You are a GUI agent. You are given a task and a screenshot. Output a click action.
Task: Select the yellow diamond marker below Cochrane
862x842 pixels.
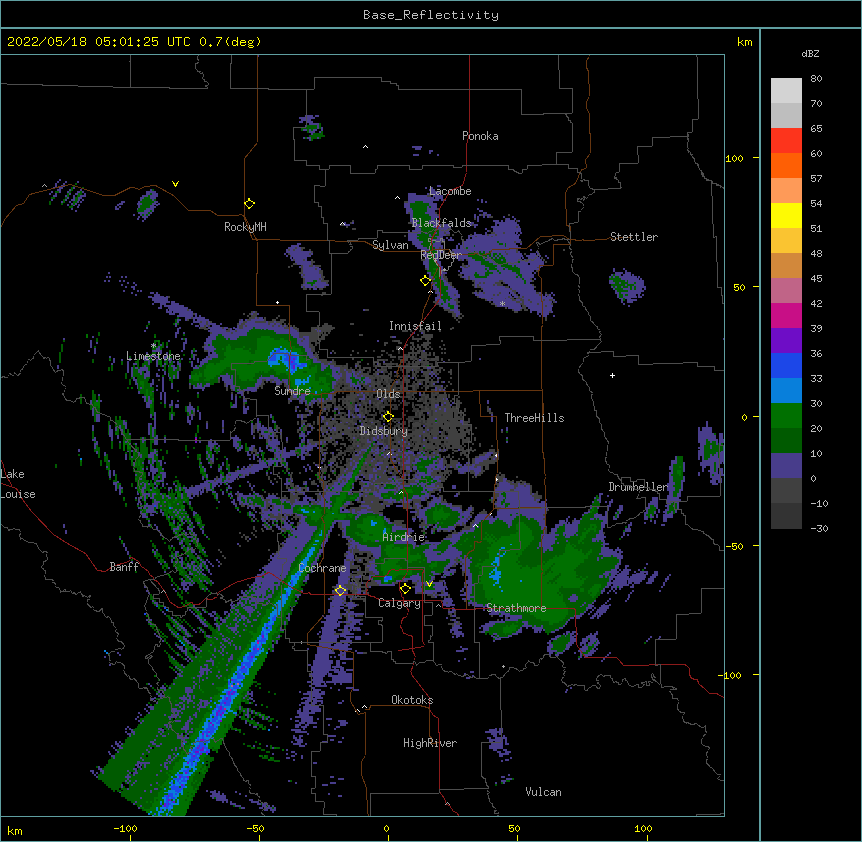click(x=340, y=590)
